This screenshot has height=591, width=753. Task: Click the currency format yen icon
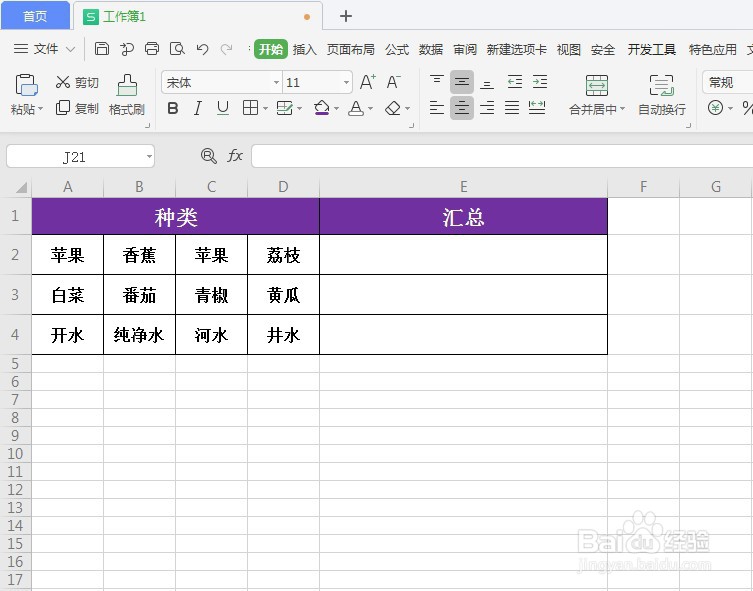(x=715, y=108)
